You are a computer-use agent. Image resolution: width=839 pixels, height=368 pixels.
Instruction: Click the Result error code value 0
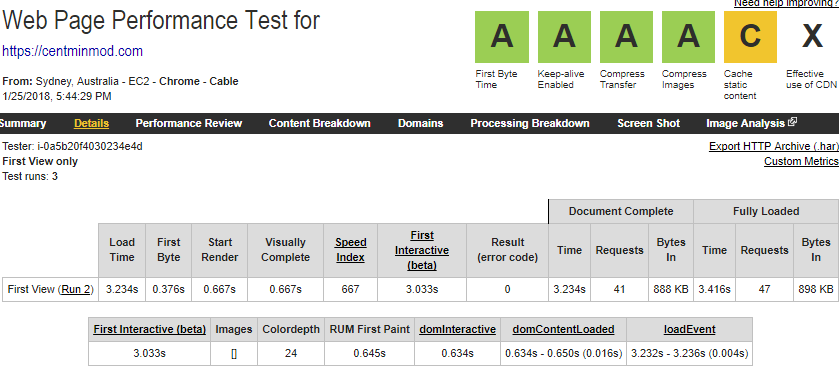(x=507, y=290)
